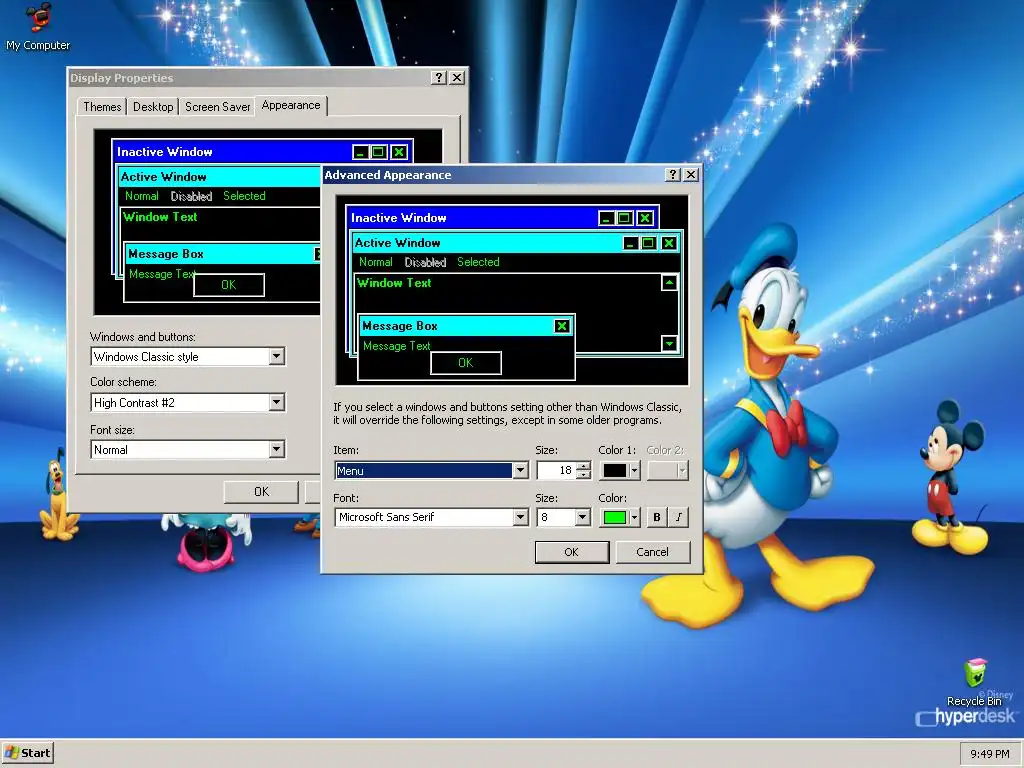Click Cancel in Advanced Appearance dialog
The width and height of the screenshot is (1024, 768).
[x=652, y=552]
